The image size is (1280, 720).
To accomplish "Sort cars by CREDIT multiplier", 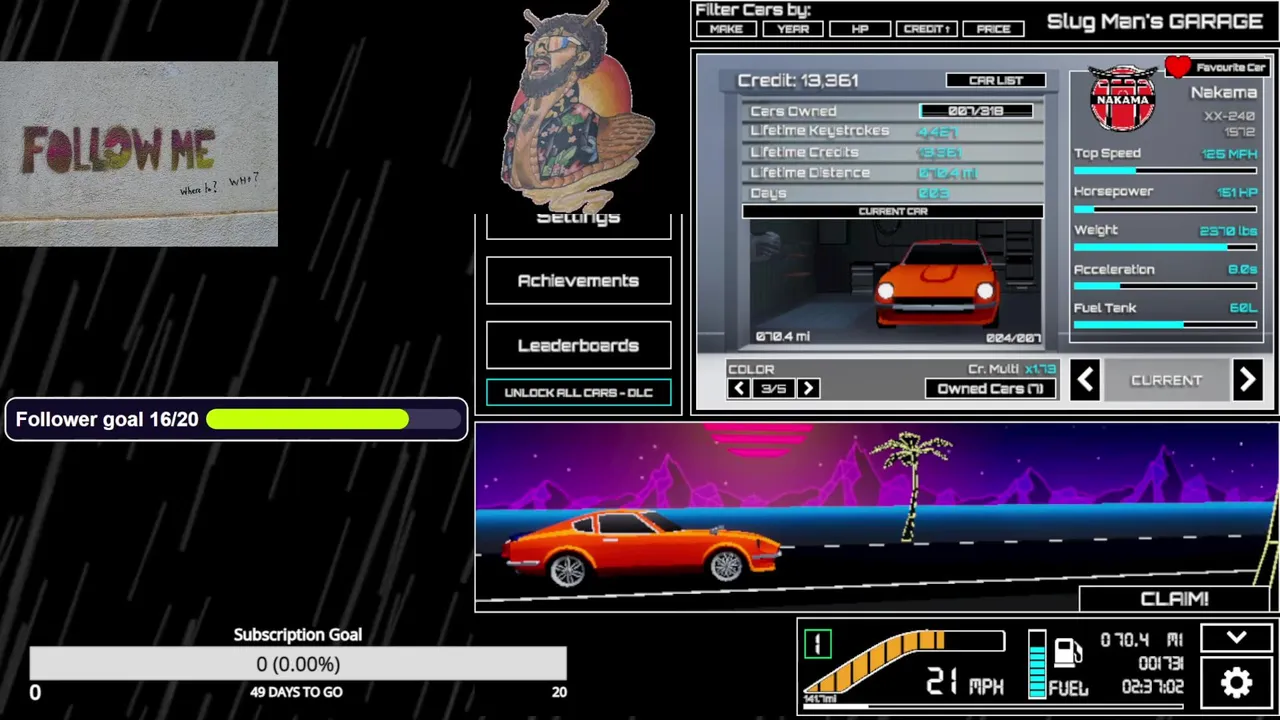I will [x=927, y=29].
